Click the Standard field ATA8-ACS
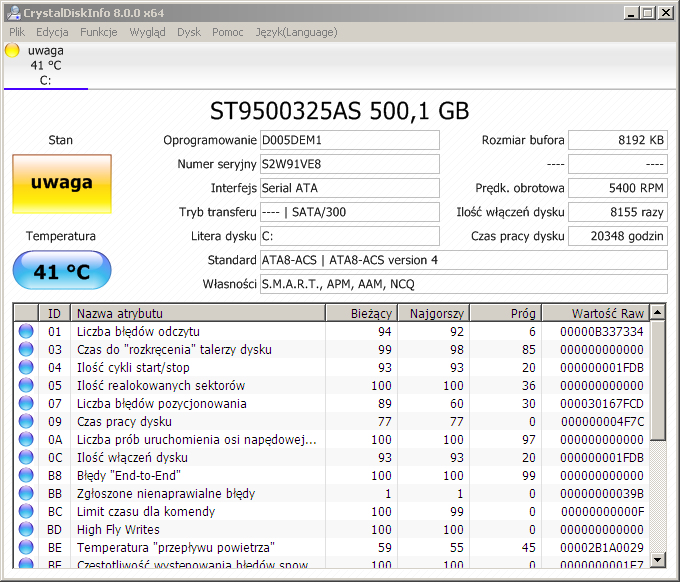The image size is (680, 582). click(464, 260)
